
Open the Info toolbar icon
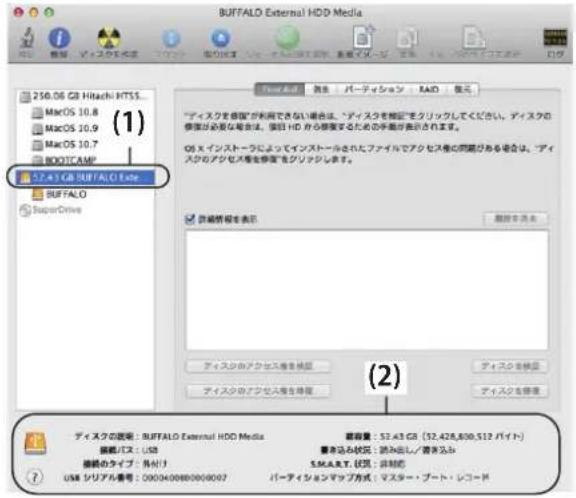(59, 37)
